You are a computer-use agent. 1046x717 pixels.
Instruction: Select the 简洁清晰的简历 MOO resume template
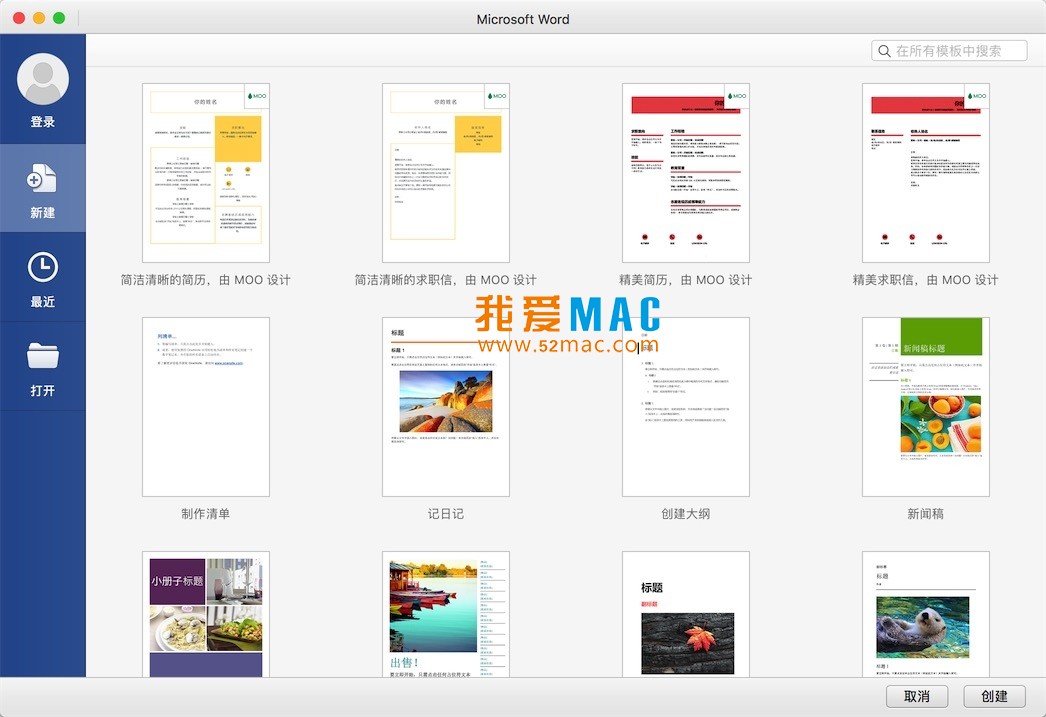coord(205,173)
